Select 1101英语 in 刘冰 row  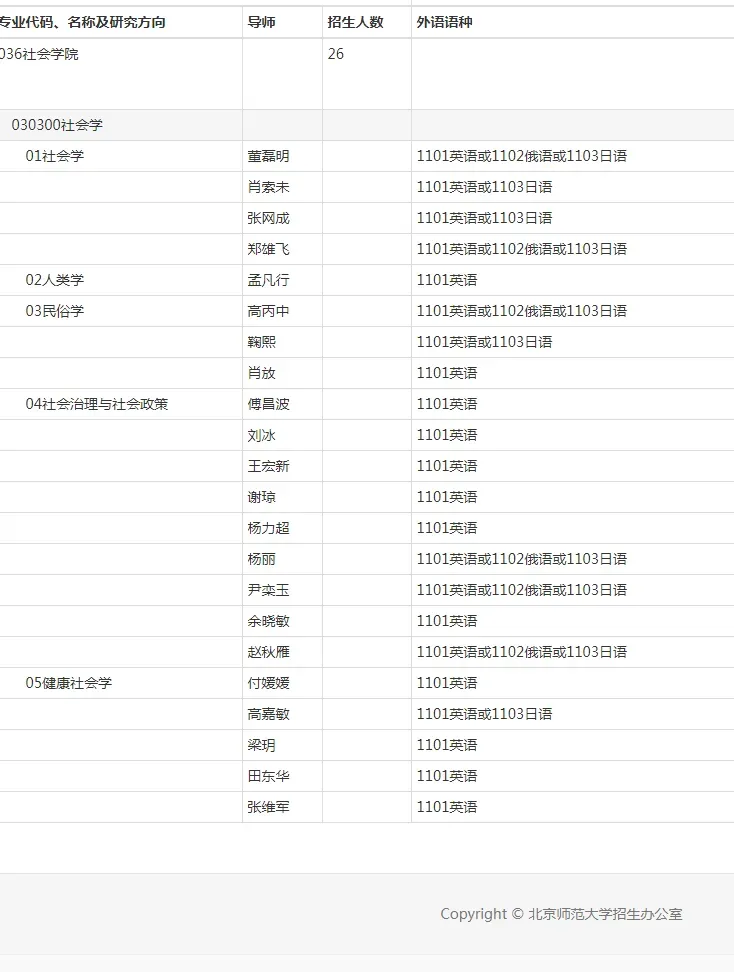click(x=447, y=435)
